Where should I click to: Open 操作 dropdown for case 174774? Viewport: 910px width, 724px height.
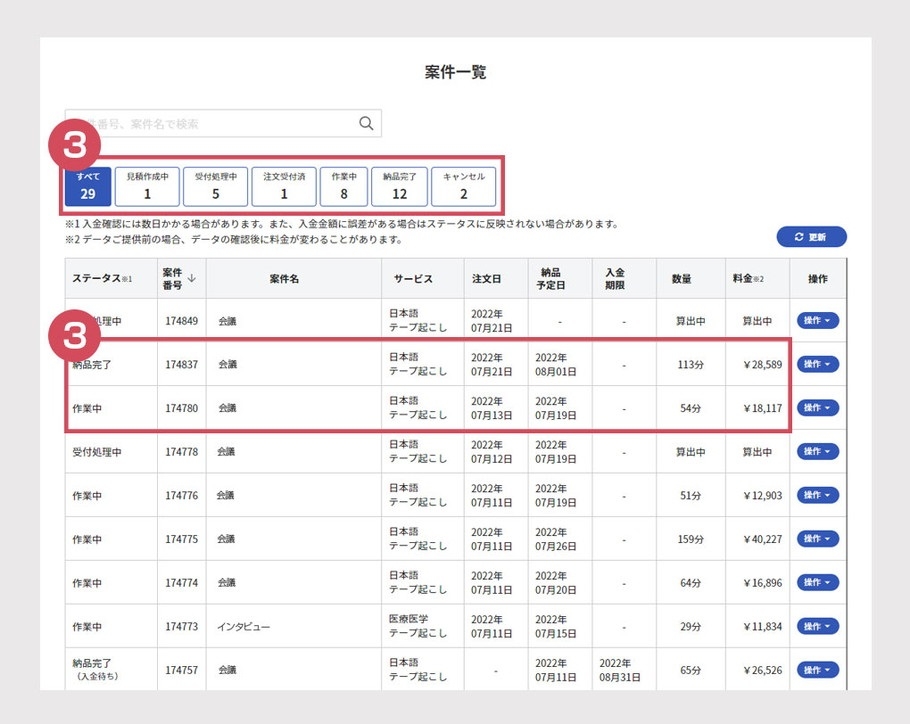817,583
